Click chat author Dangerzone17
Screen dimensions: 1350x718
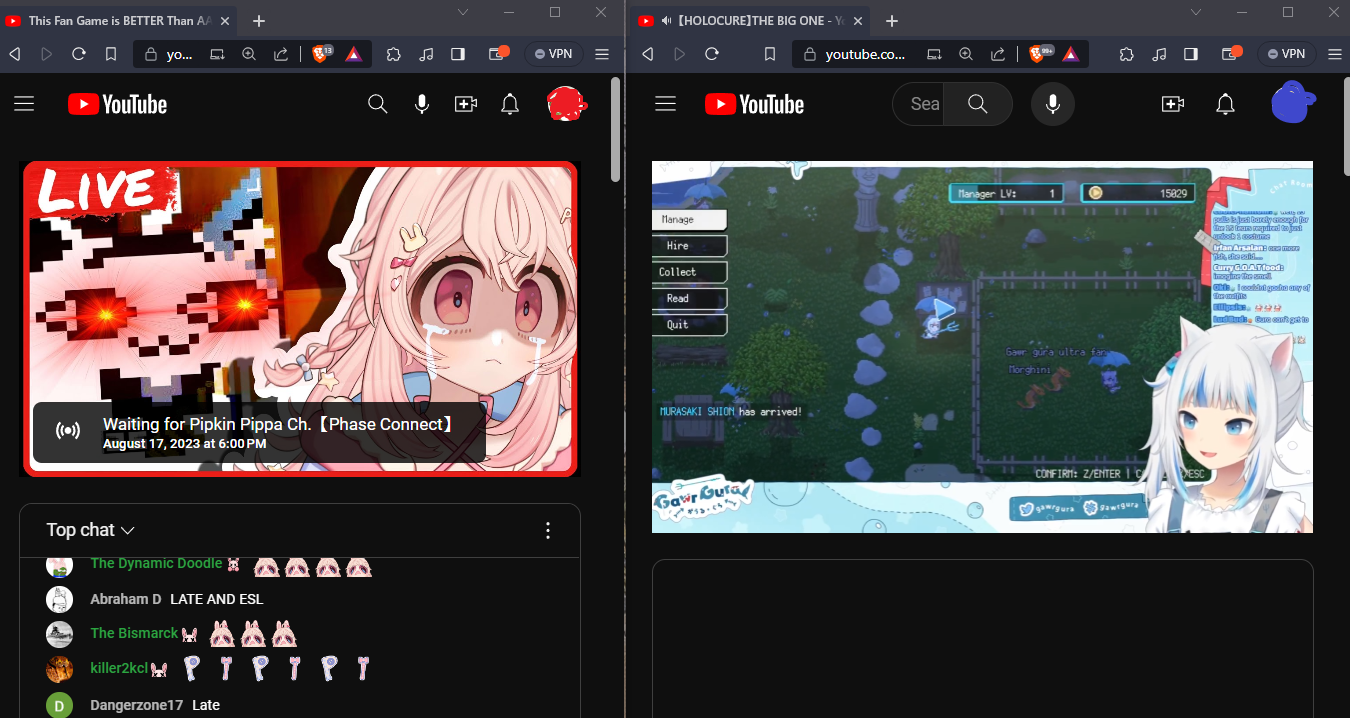tap(137, 705)
